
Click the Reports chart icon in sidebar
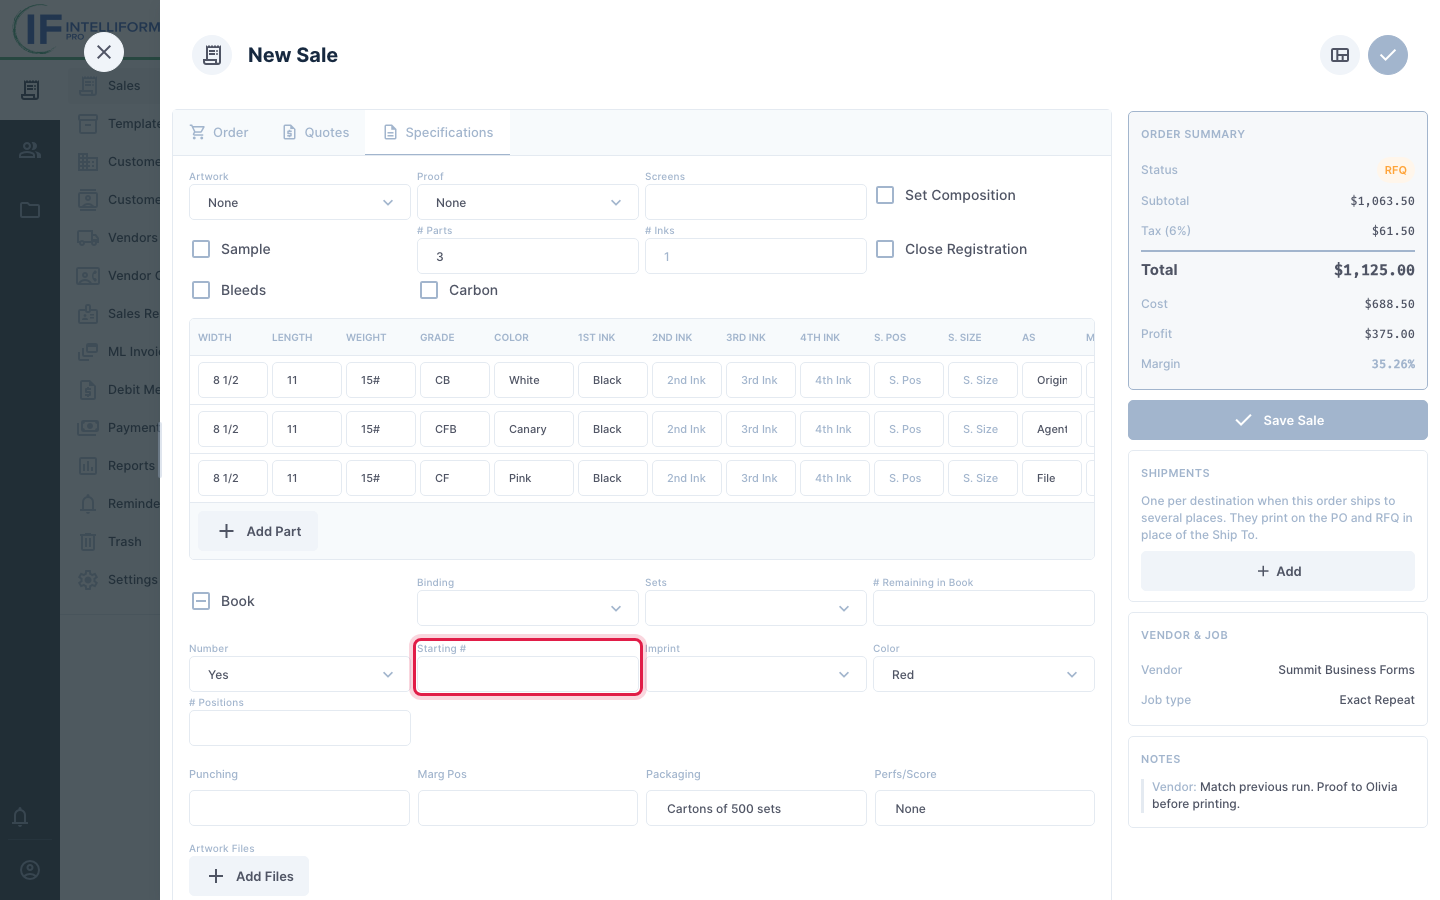(88, 466)
